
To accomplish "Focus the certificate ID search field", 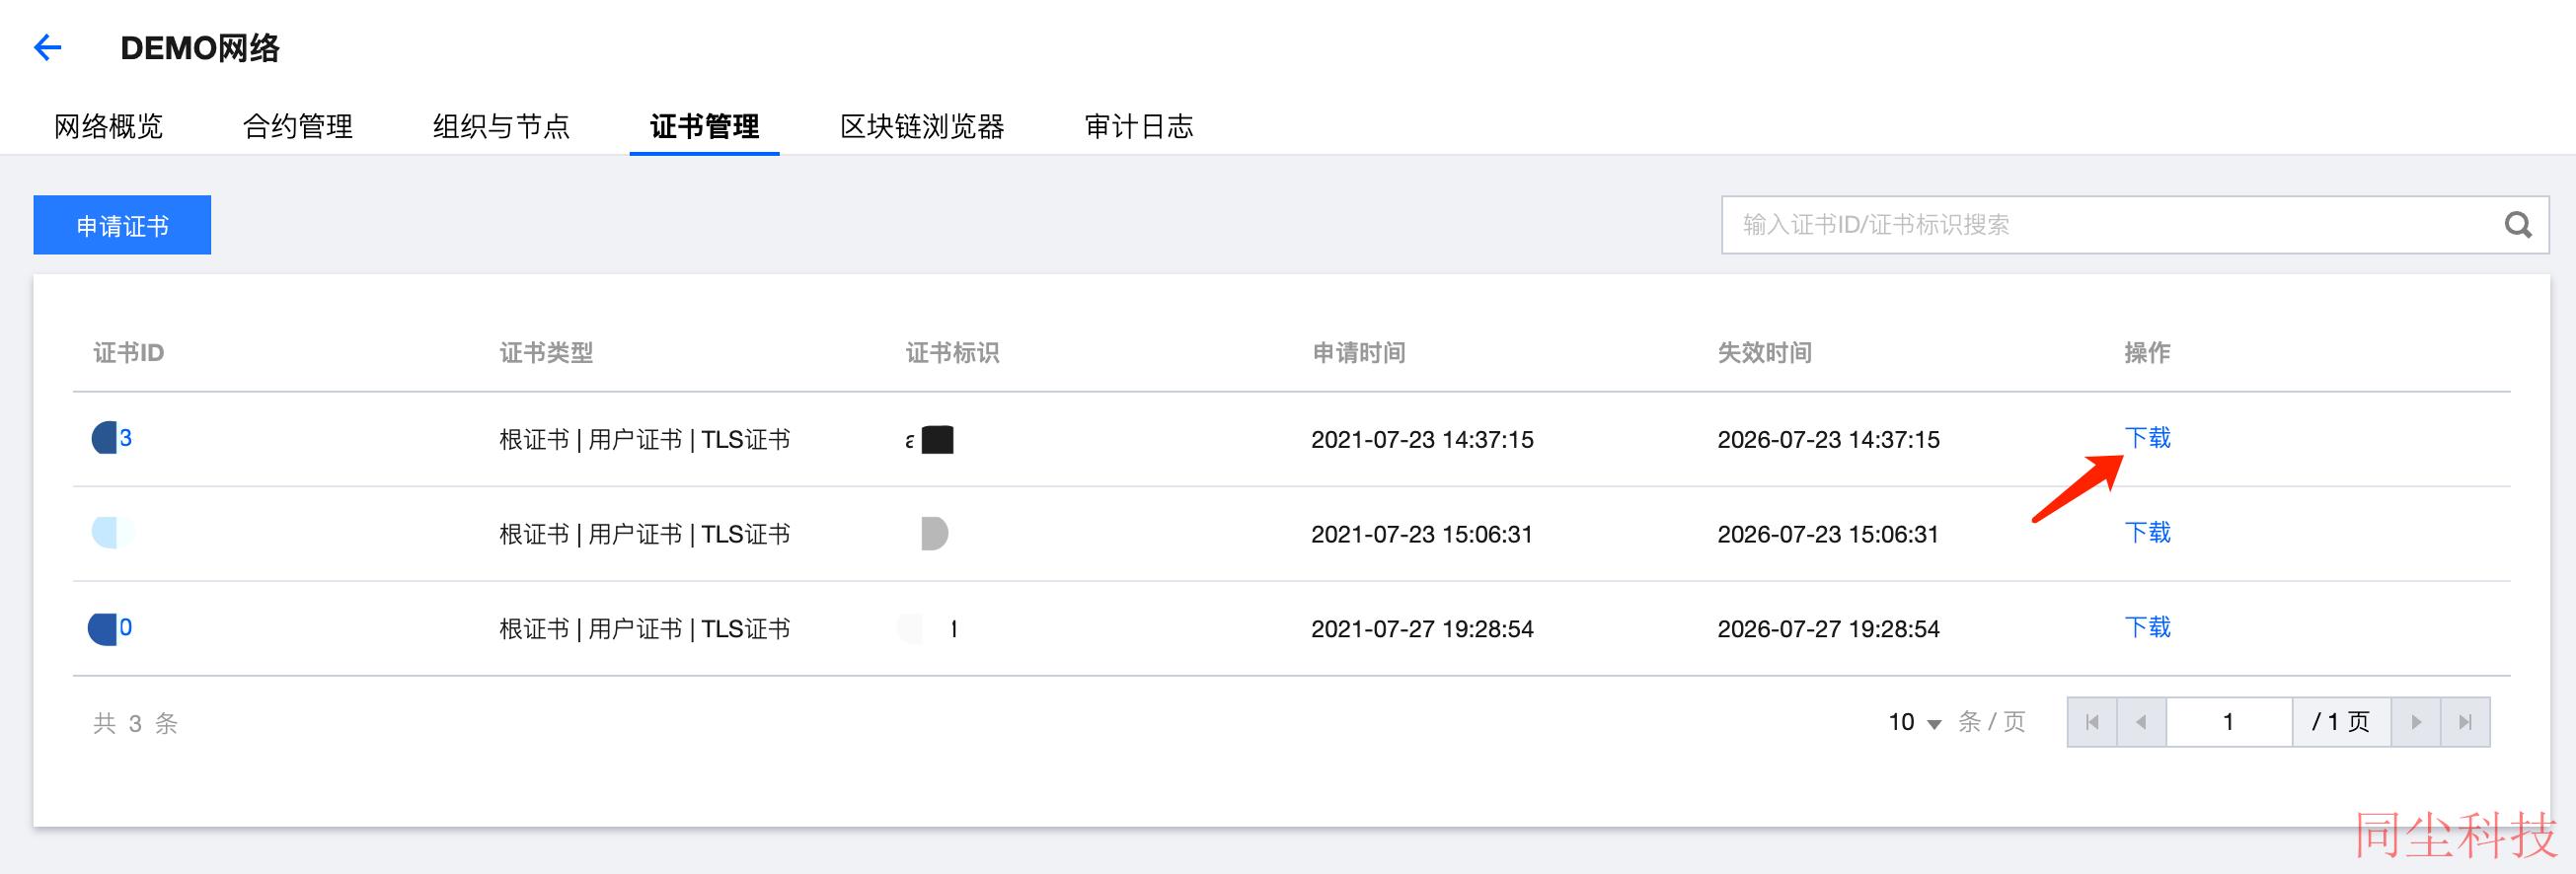I will point(2110,225).
